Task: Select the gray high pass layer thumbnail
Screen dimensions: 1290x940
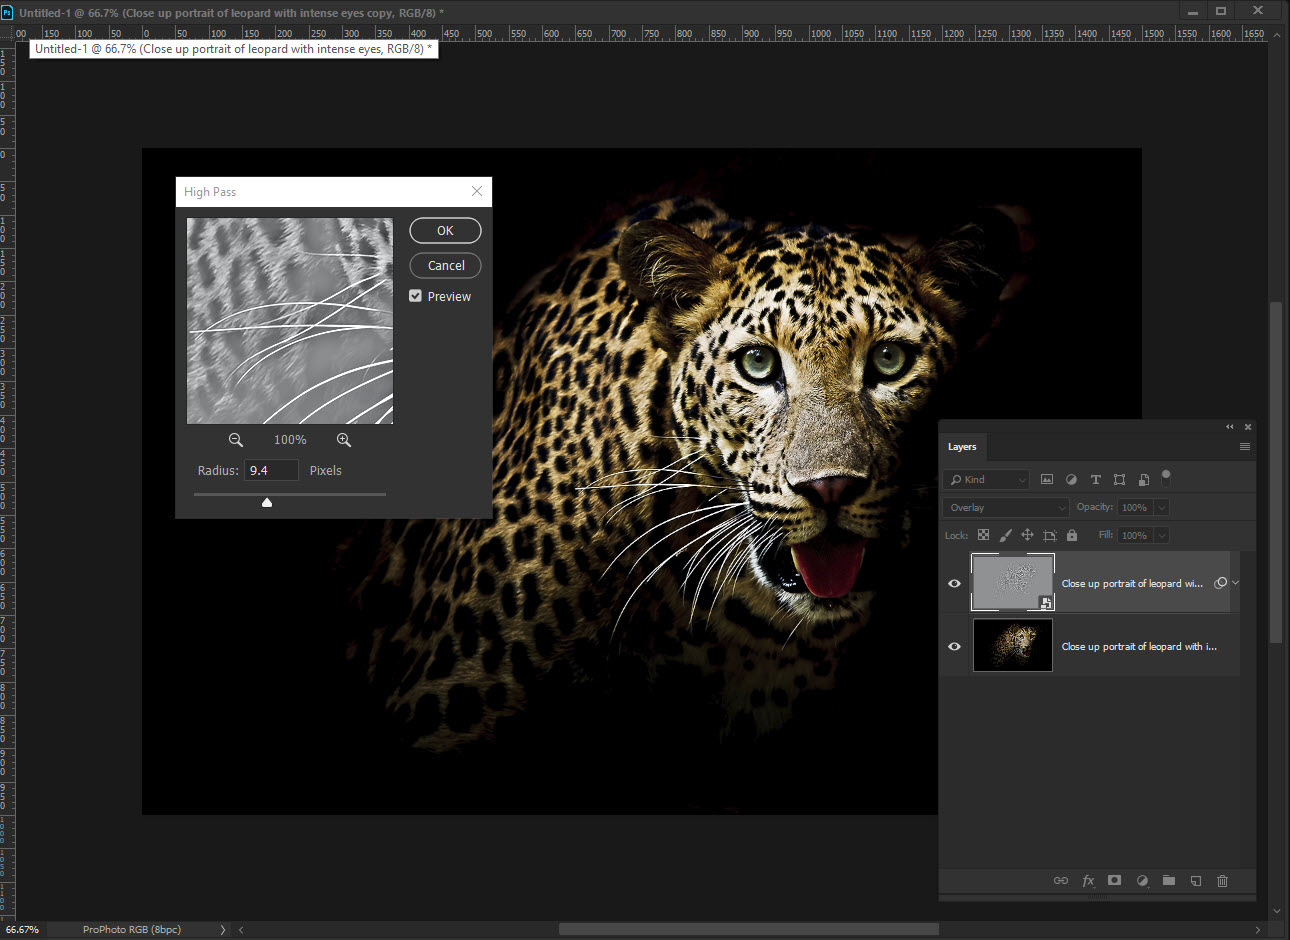Action: [x=1013, y=583]
